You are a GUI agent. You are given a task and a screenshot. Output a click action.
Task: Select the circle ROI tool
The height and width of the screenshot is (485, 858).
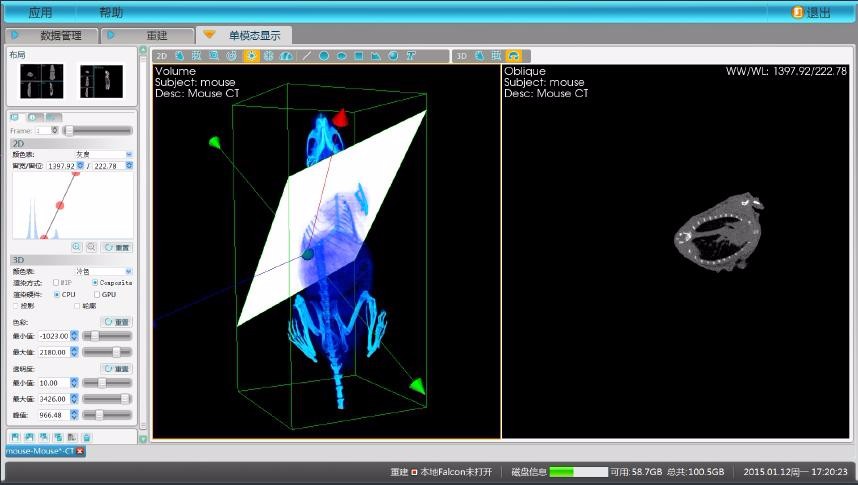324,56
